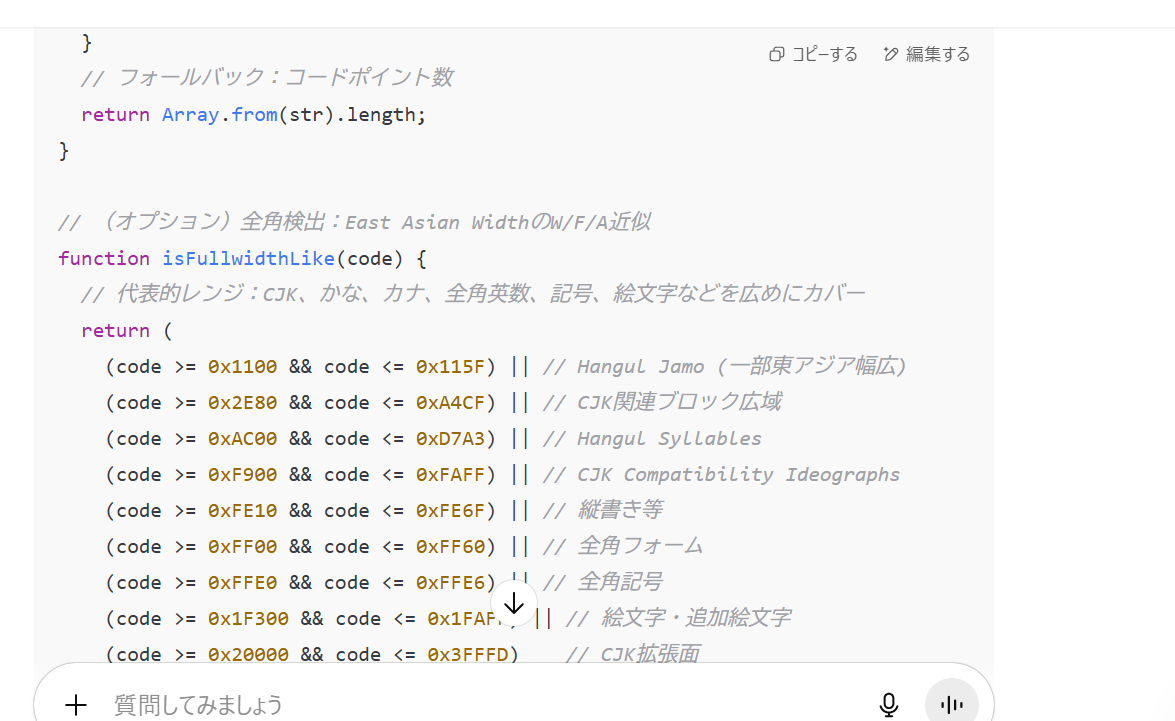Open attachment options with the plus icon
This screenshot has height=721, width=1175.
point(76,705)
